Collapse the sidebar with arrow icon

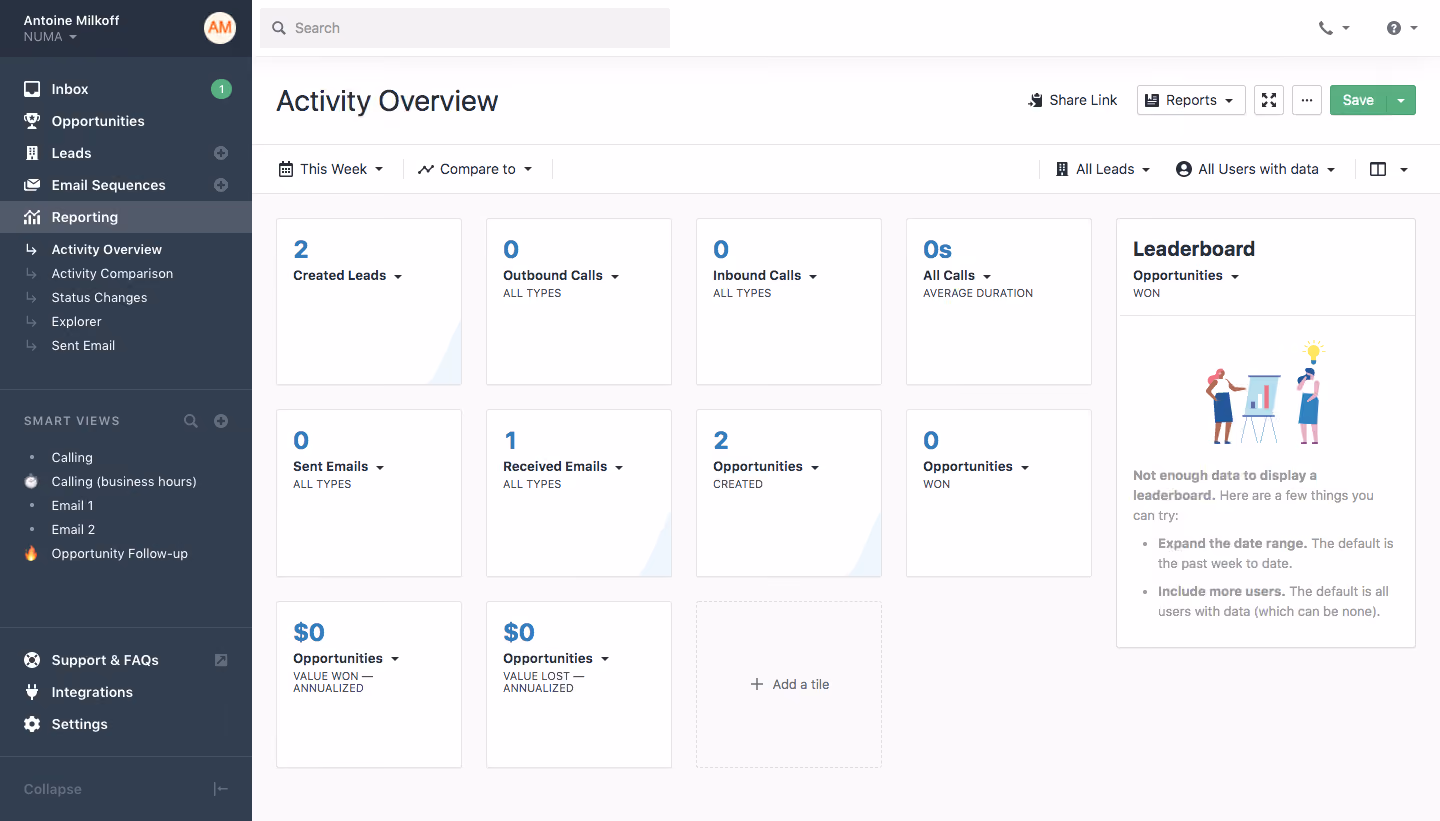221,789
